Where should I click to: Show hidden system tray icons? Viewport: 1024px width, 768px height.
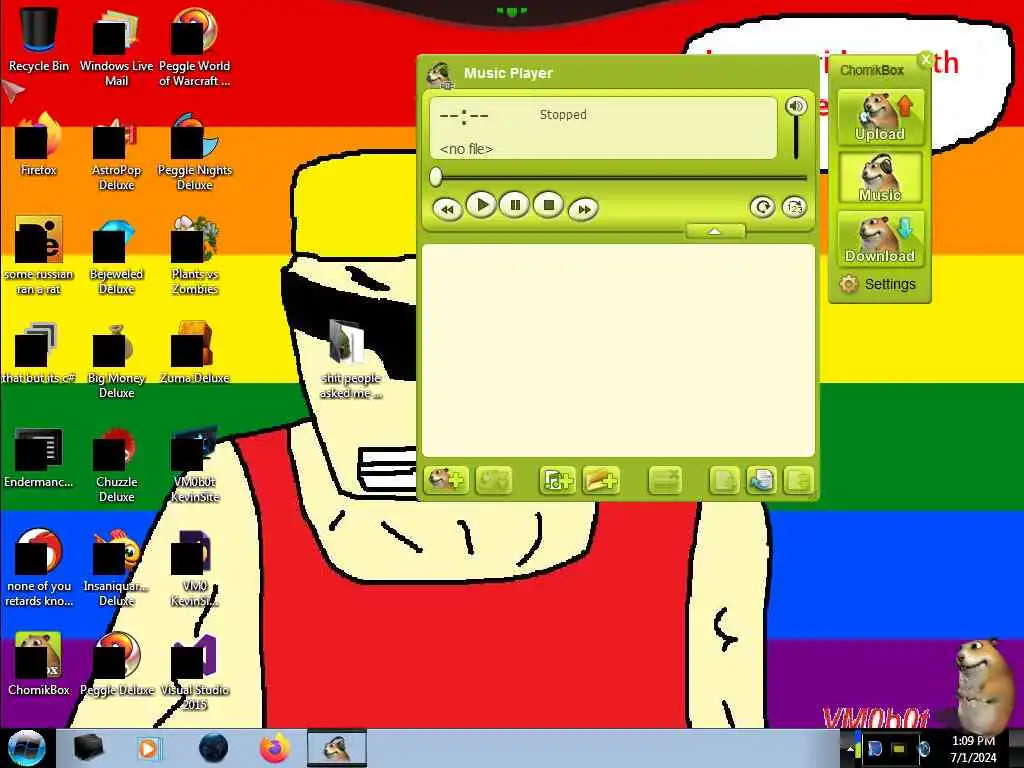pyautogui.click(x=850, y=749)
